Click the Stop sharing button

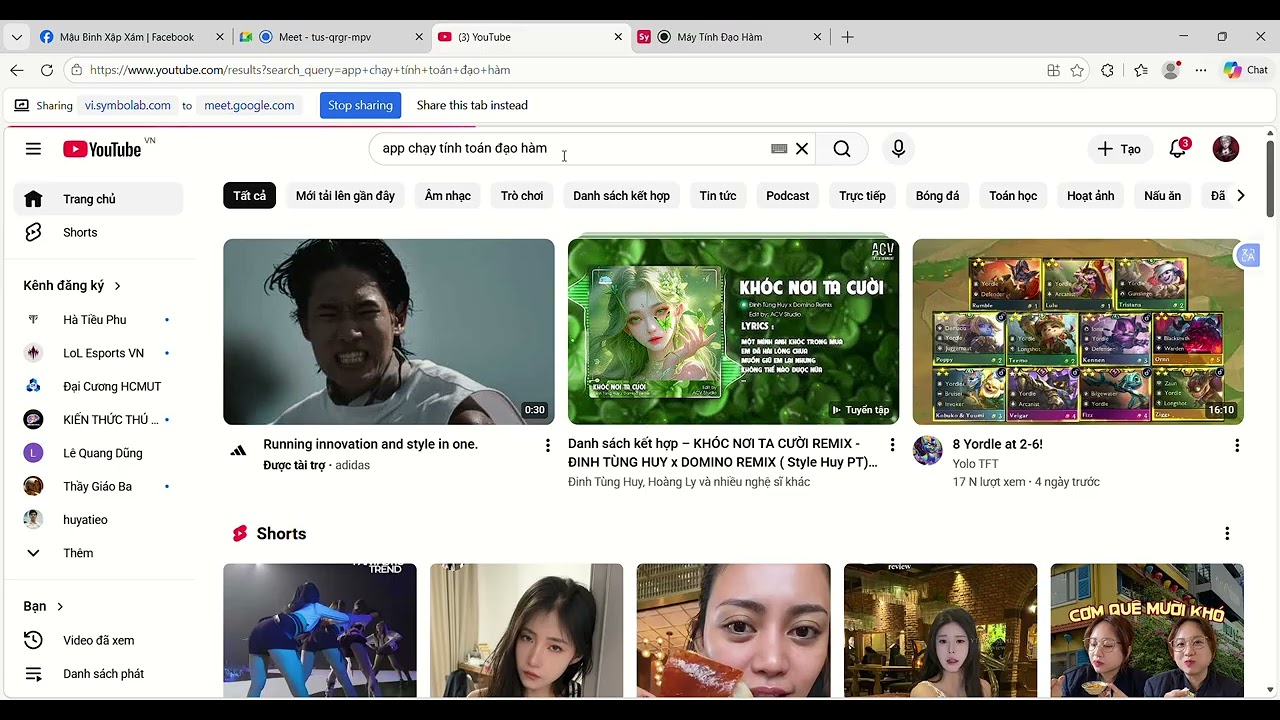tap(360, 105)
